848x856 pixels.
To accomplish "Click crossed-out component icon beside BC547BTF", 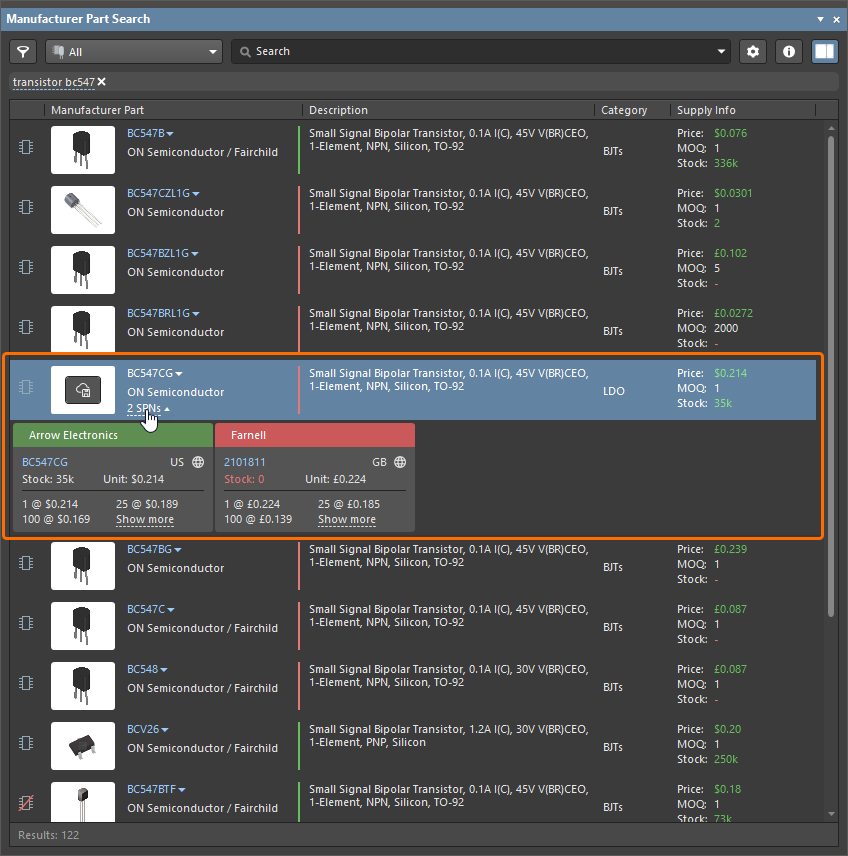I will point(27,803).
